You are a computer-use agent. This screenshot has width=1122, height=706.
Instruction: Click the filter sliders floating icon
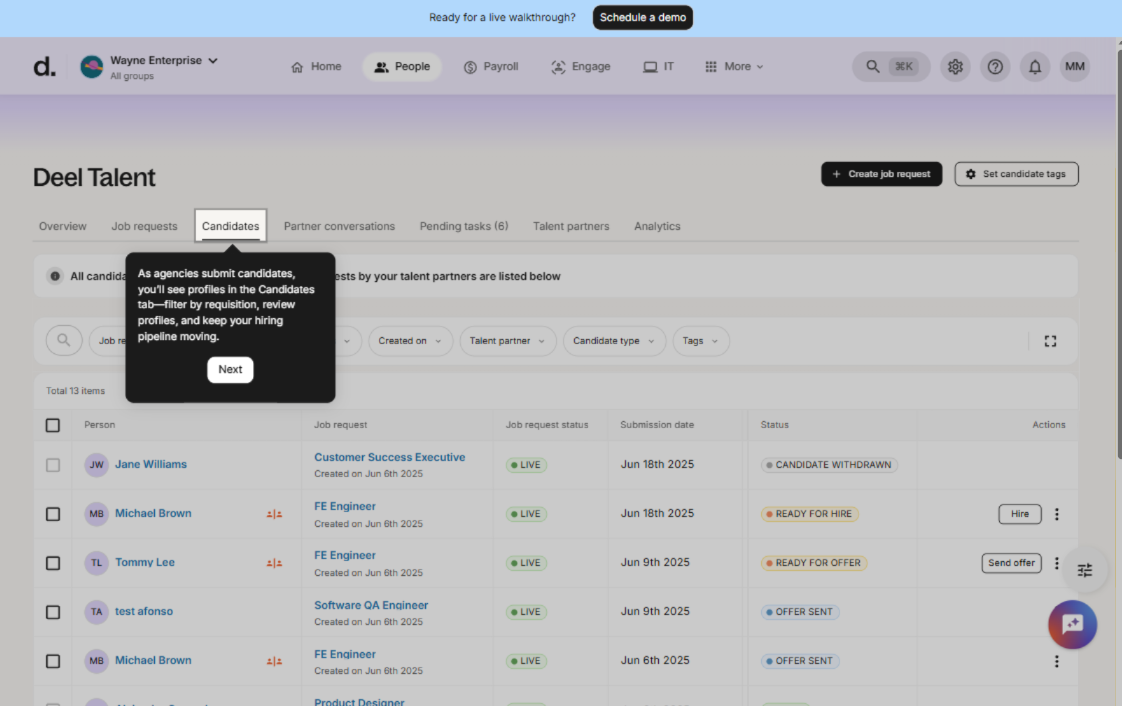(x=1085, y=570)
